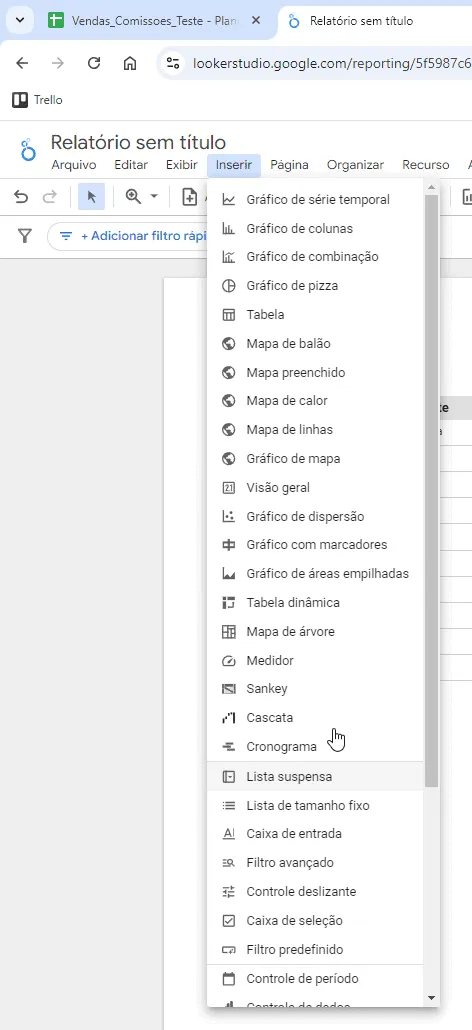472x1030 pixels.
Task: Click the undo arrow icon
Action: [21, 197]
